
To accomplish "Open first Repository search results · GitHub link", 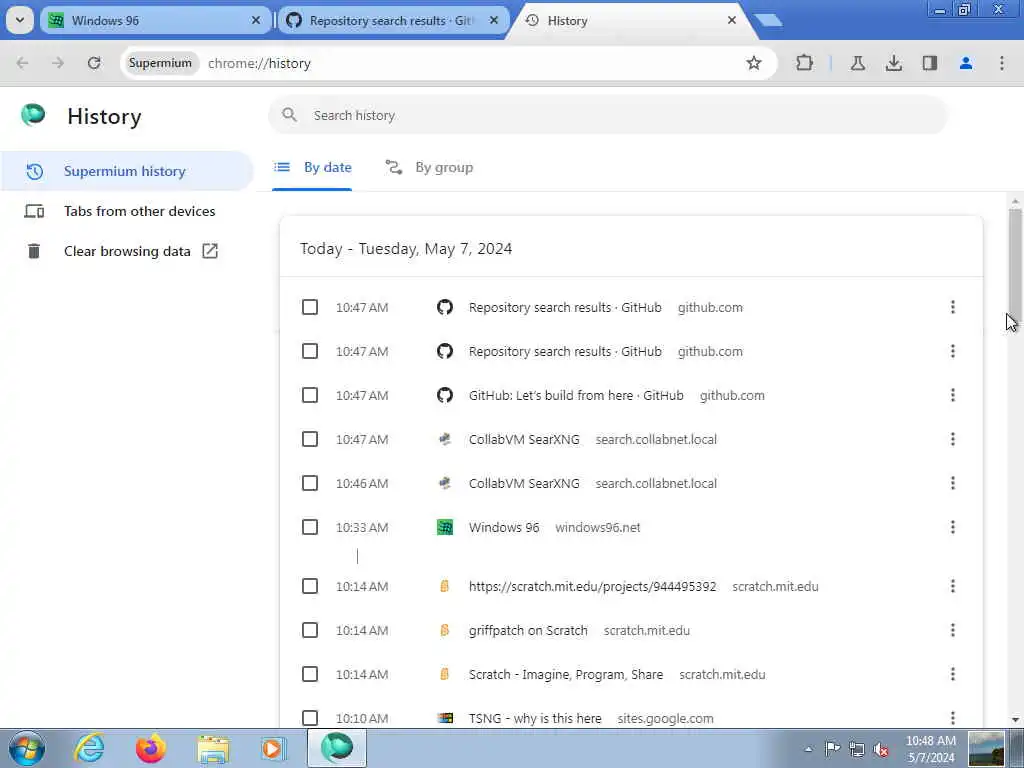I will [565, 307].
